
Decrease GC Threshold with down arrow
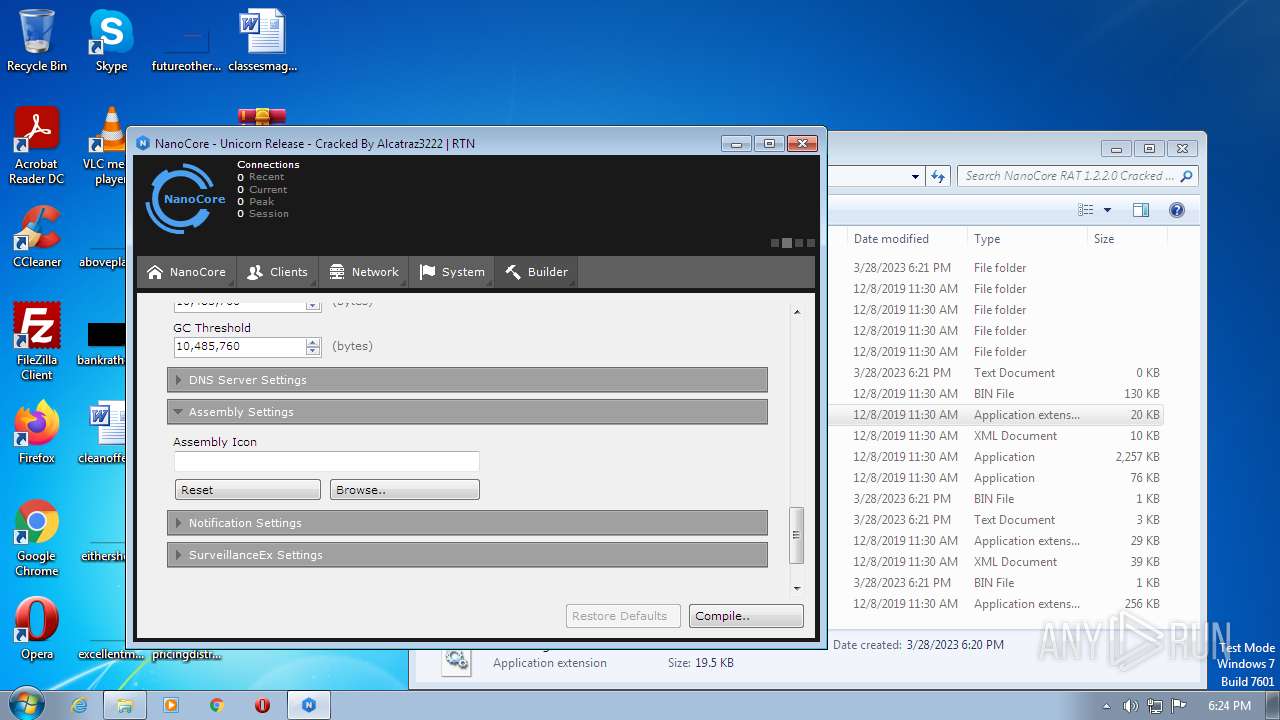[313, 351]
